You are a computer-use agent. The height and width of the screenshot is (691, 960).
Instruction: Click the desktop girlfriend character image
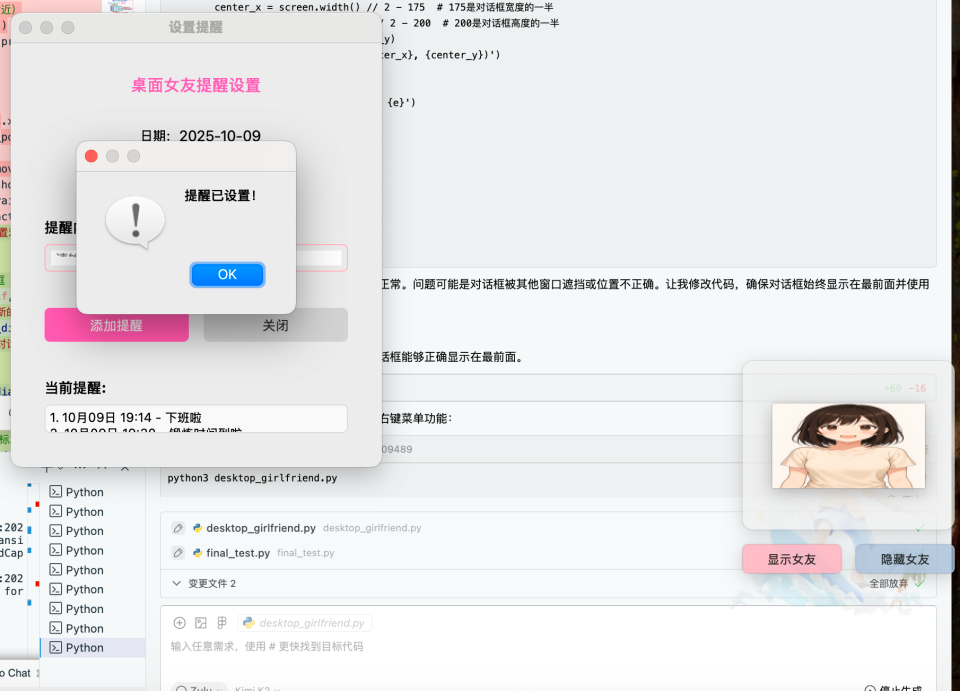pyautogui.click(x=848, y=446)
